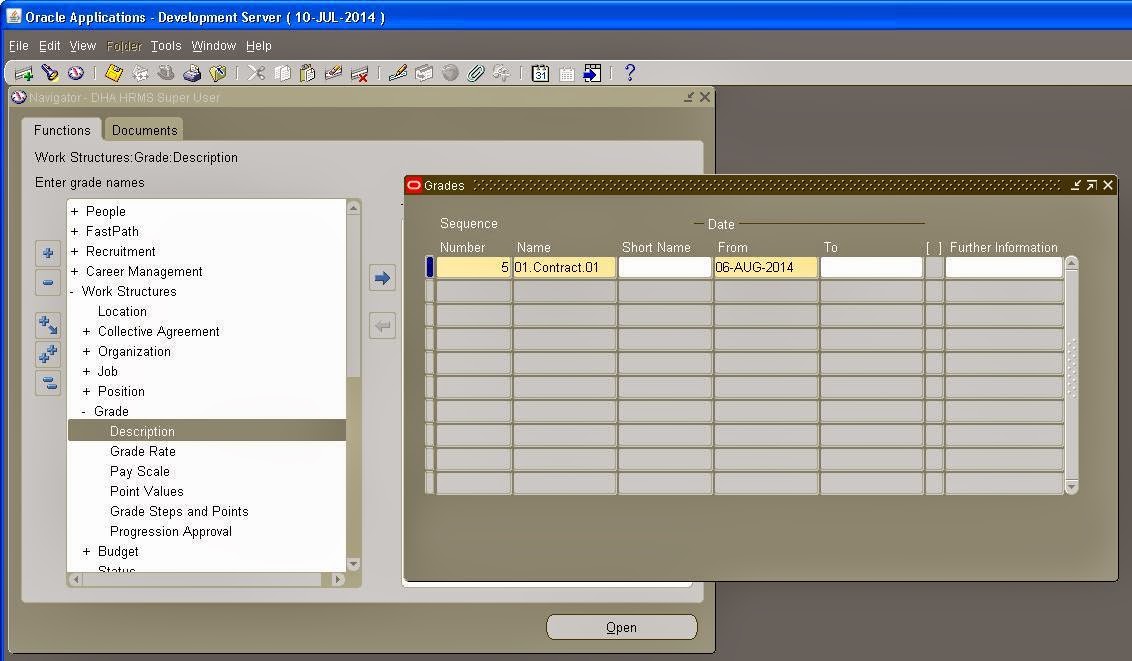Click the New record toolbar icon
The width and height of the screenshot is (1132, 661).
point(24,73)
